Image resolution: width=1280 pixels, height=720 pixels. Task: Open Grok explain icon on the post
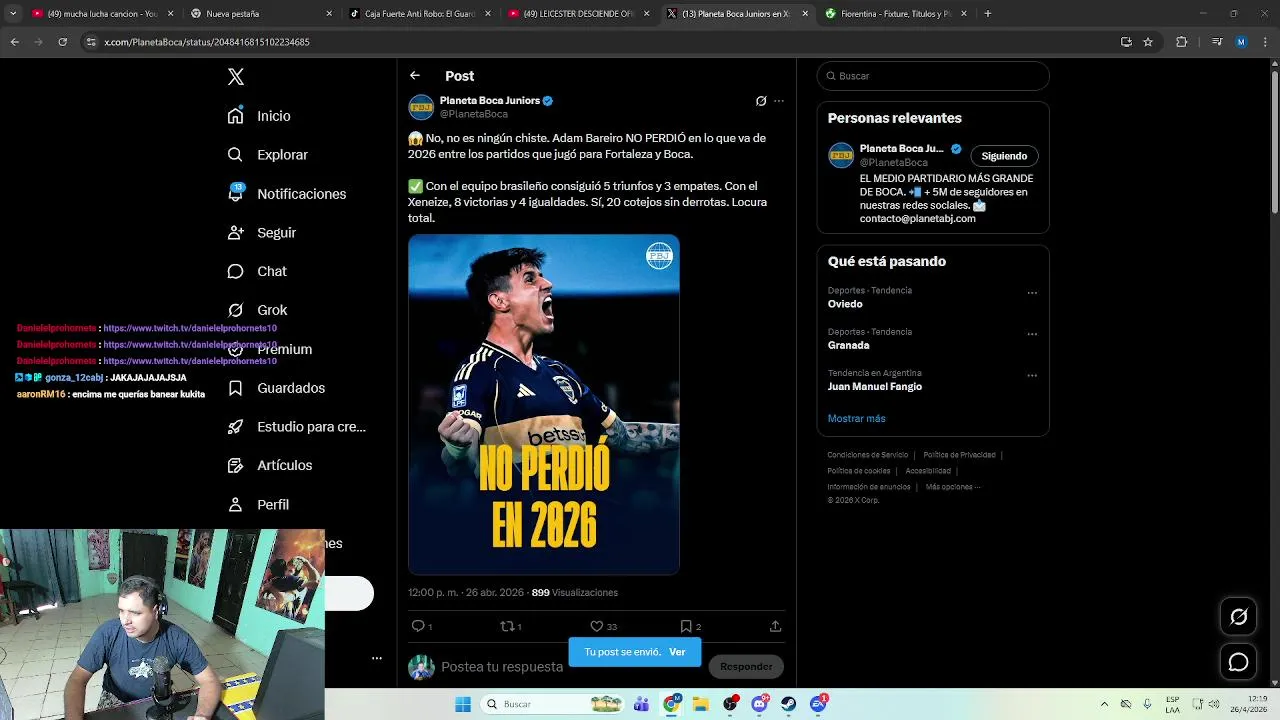[x=761, y=101]
